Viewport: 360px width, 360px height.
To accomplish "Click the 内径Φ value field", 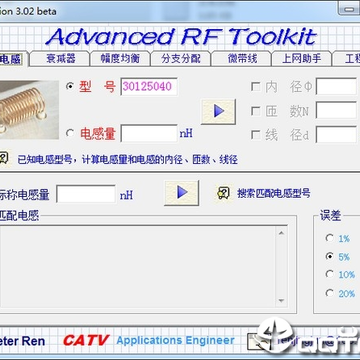I will [x=336, y=87].
